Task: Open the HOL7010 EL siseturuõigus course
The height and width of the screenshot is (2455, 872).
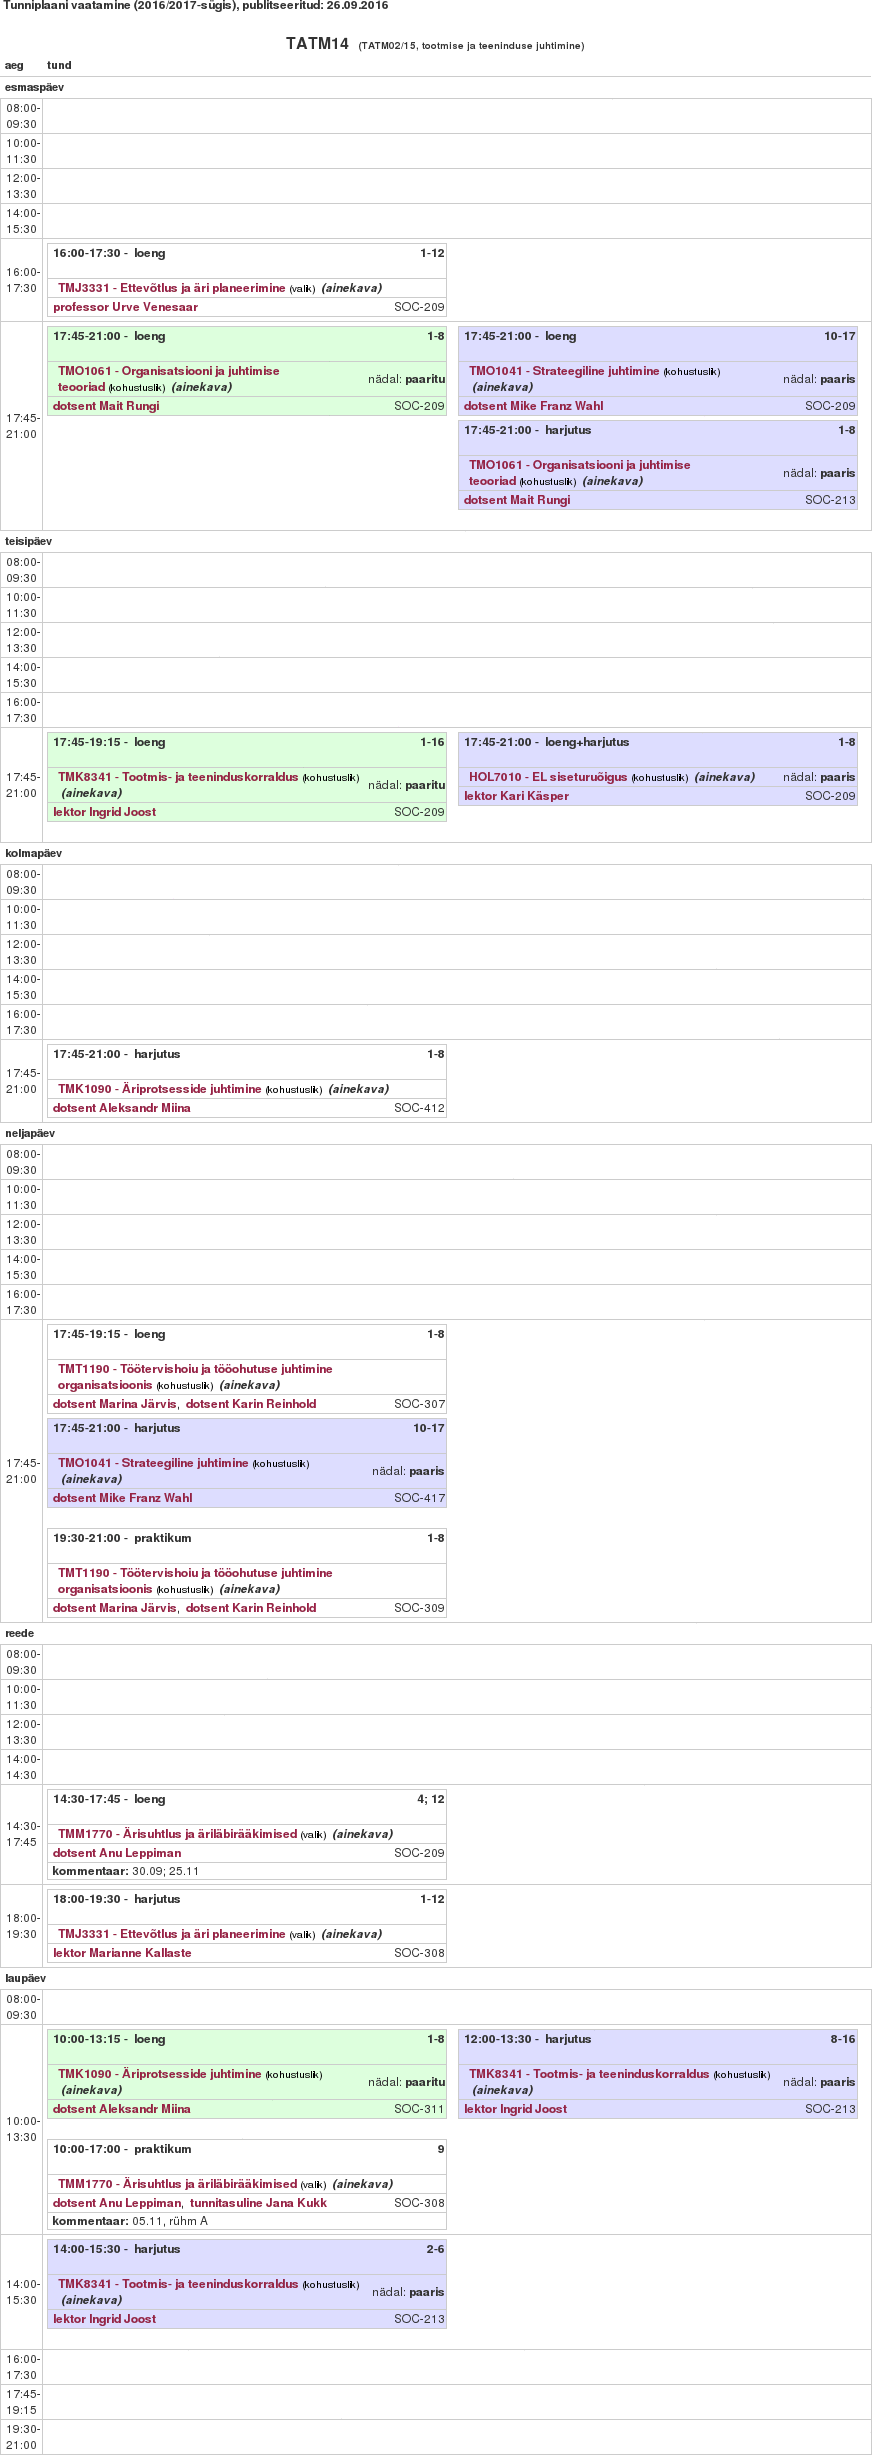Action: click(548, 777)
